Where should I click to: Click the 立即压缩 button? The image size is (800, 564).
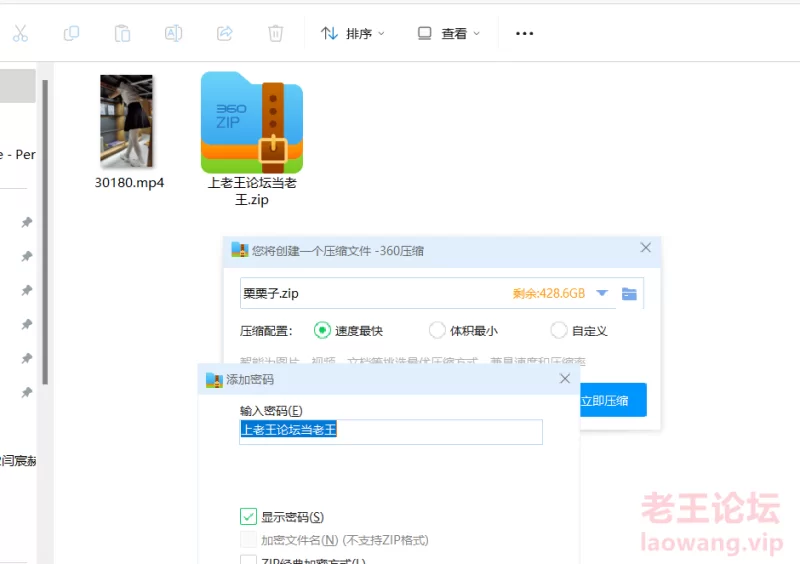pyautogui.click(x=613, y=400)
